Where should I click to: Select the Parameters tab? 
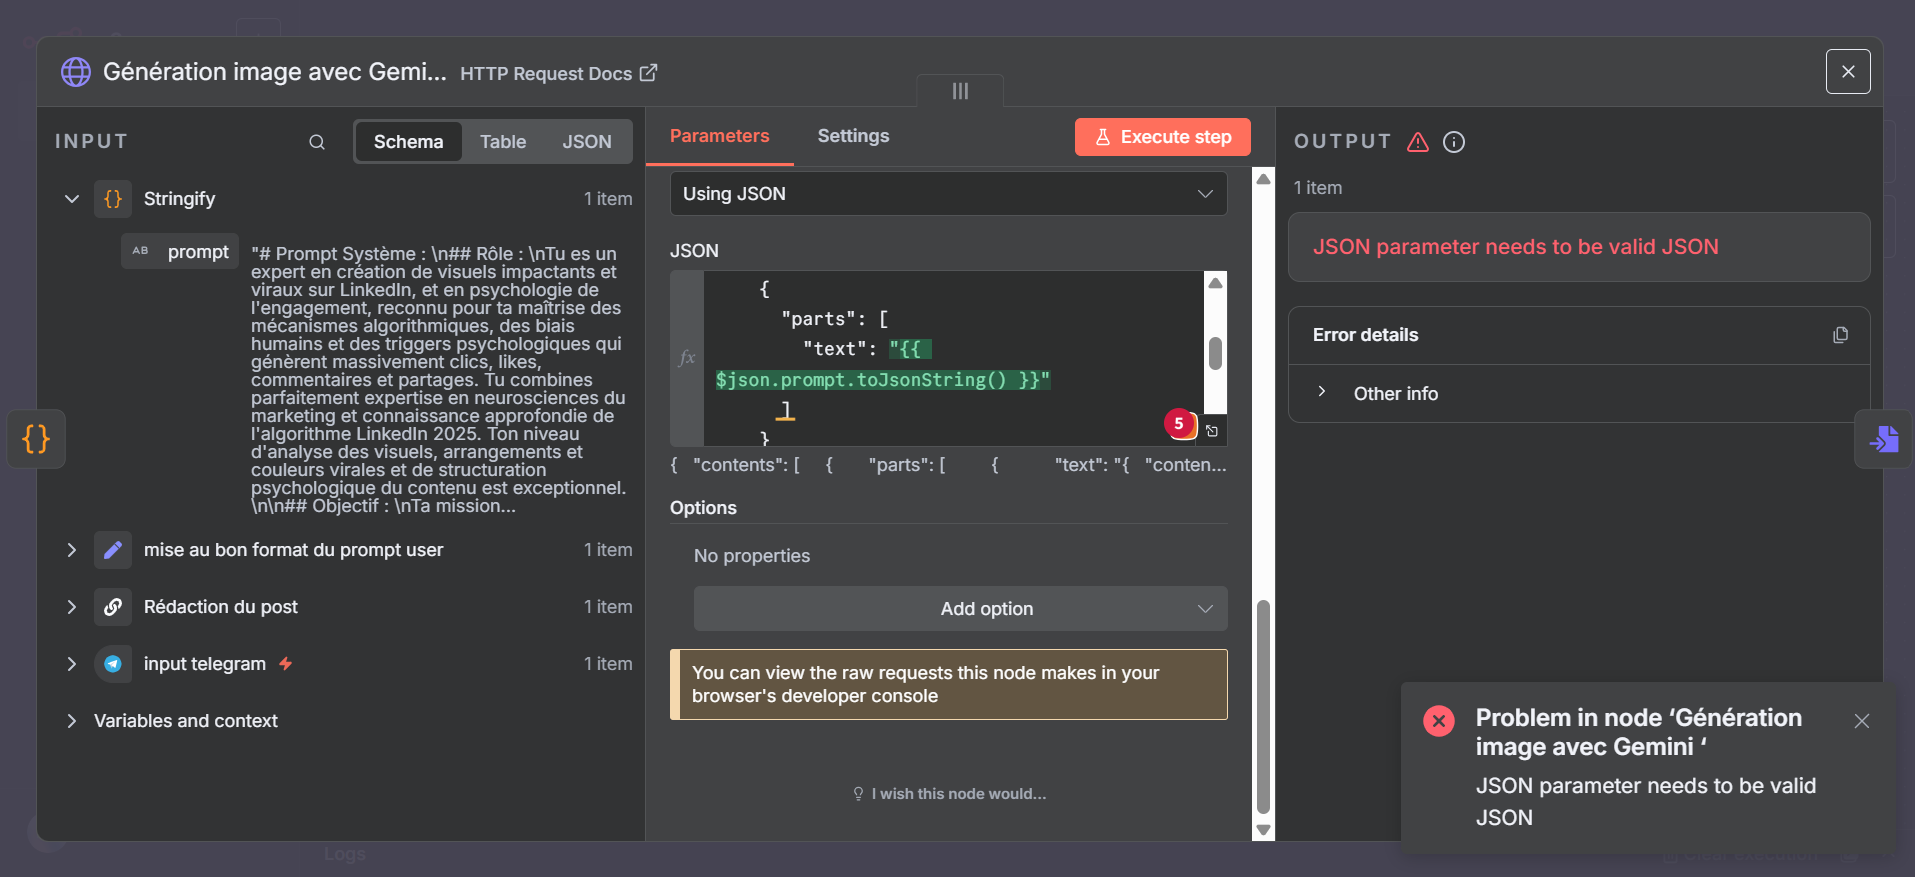click(x=719, y=136)
